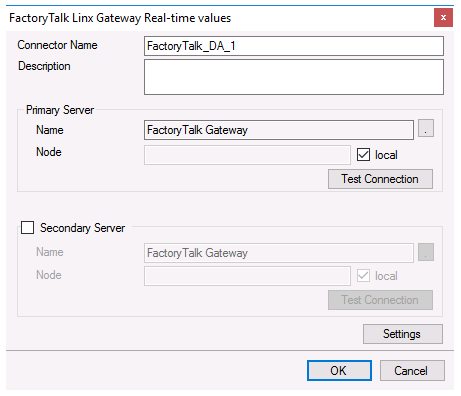Close the FactoryTalk Linx Gateway dialog
Image resolution: width=461 pixels, height=396 pixels.
(x=443, y=18)
